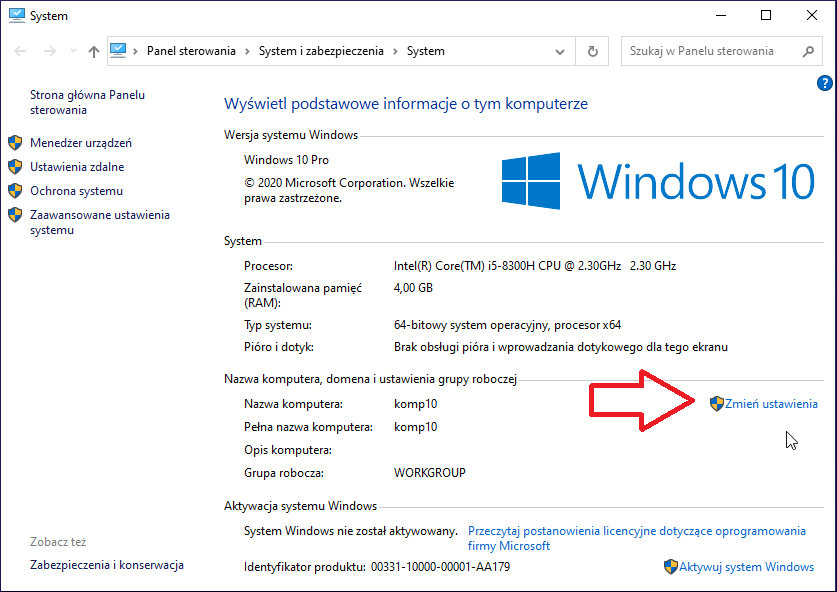Image resolution: width=837 pixels, height=592 pixels.
Task: Refresh the System page with reload icon
Action: coord(593,51)
